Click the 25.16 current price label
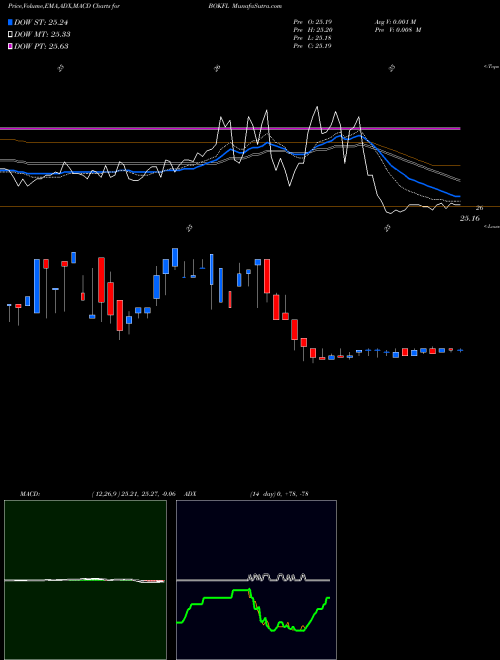The height and width of the screenshot is (660, 500). 469,218
